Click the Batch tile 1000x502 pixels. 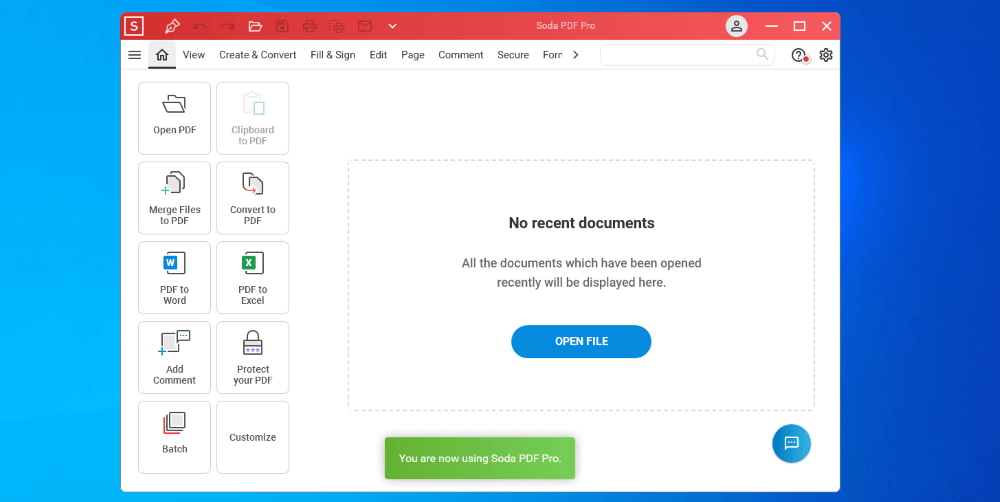[174, 437]
